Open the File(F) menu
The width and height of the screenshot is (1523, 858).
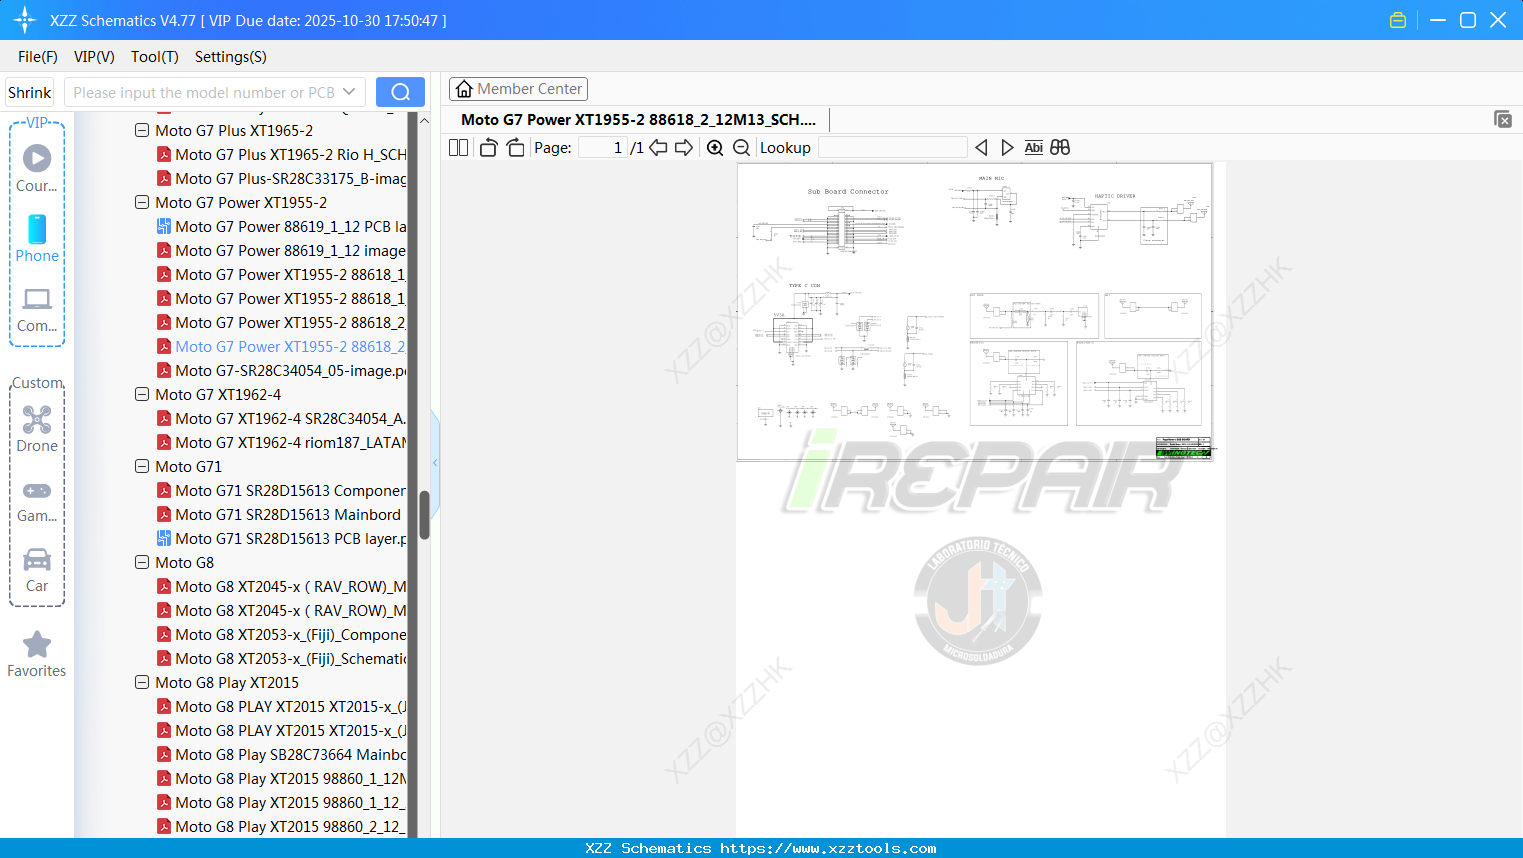(x=38, y=57)
